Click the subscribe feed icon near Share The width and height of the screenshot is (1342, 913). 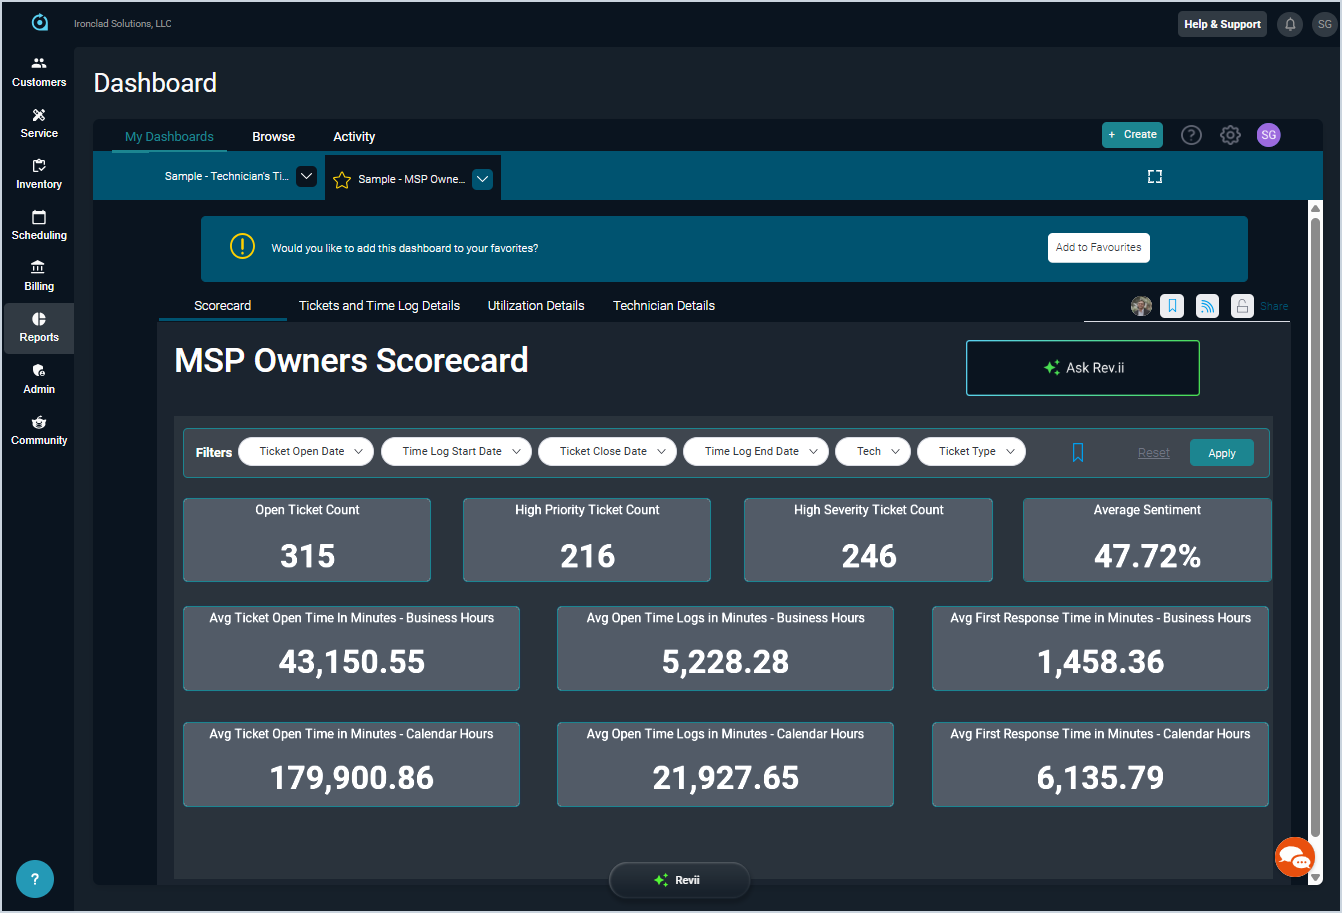(x=1207, y=306)
